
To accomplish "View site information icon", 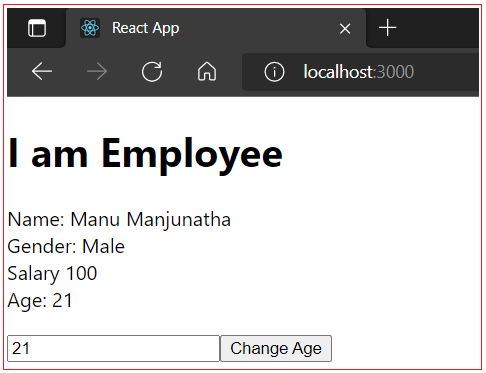I will tap(274, 72).
